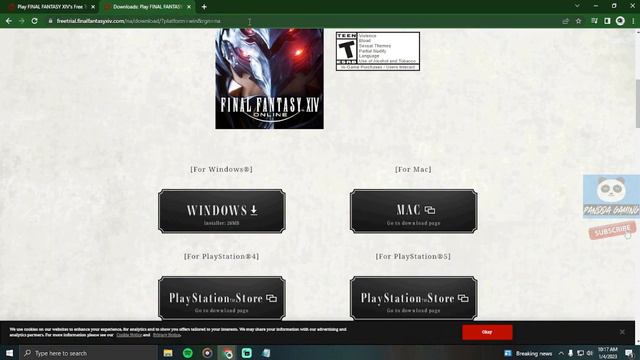Open the round recorder app on taskbar
The width and height of the screenshot is (640, 360).
(x=207, y=353)
